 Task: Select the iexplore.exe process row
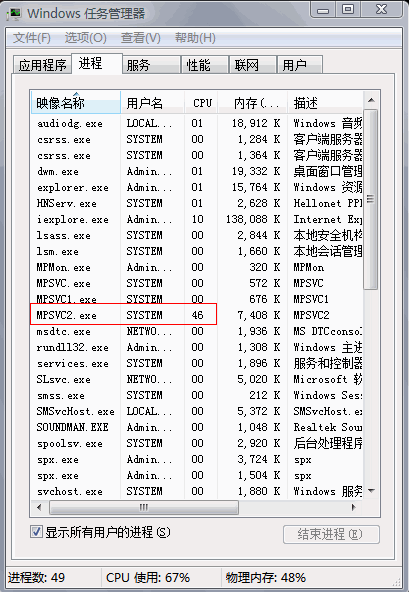point(196,219)
